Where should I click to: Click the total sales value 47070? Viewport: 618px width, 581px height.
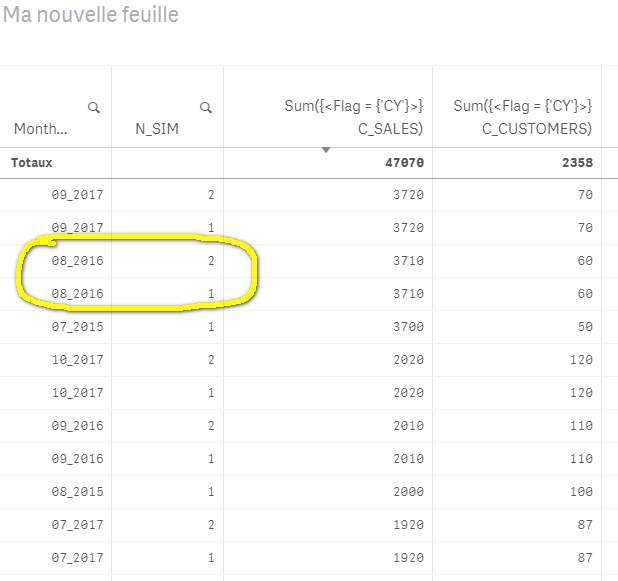pyautogui.click(x=405, y=162)
